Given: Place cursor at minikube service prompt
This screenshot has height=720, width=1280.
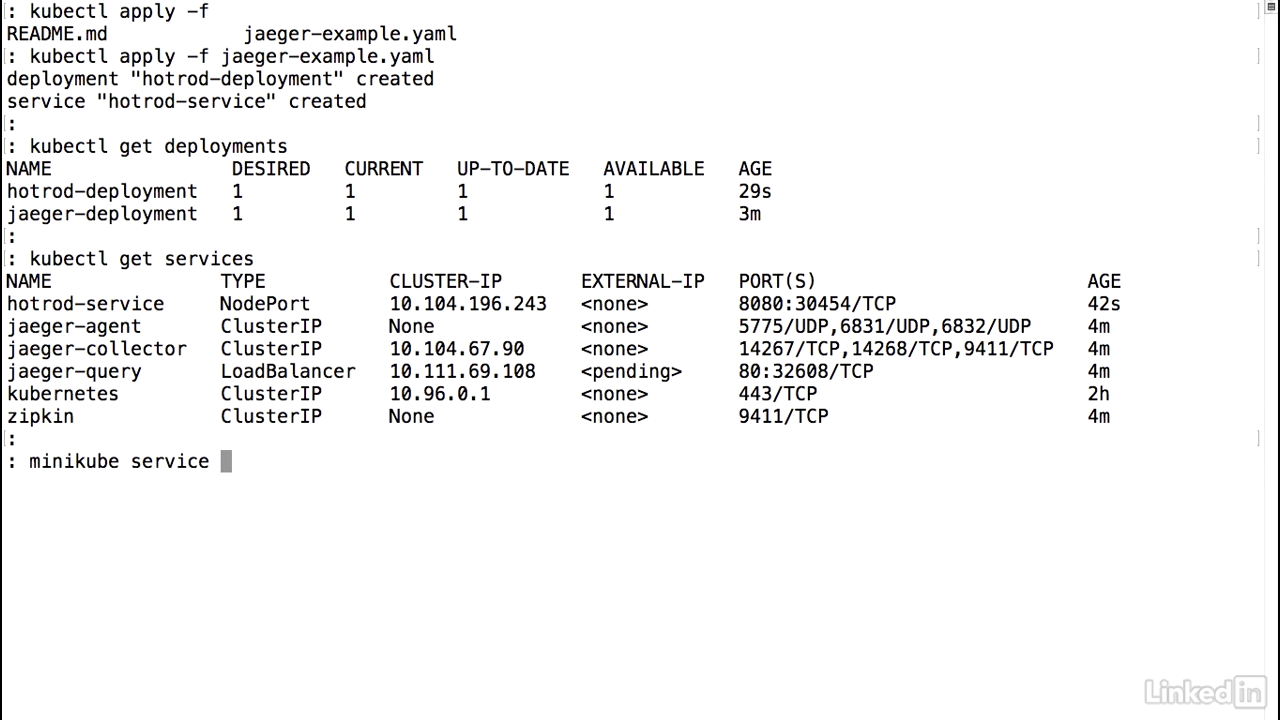Looking at the screenshot, I should 226,461.
